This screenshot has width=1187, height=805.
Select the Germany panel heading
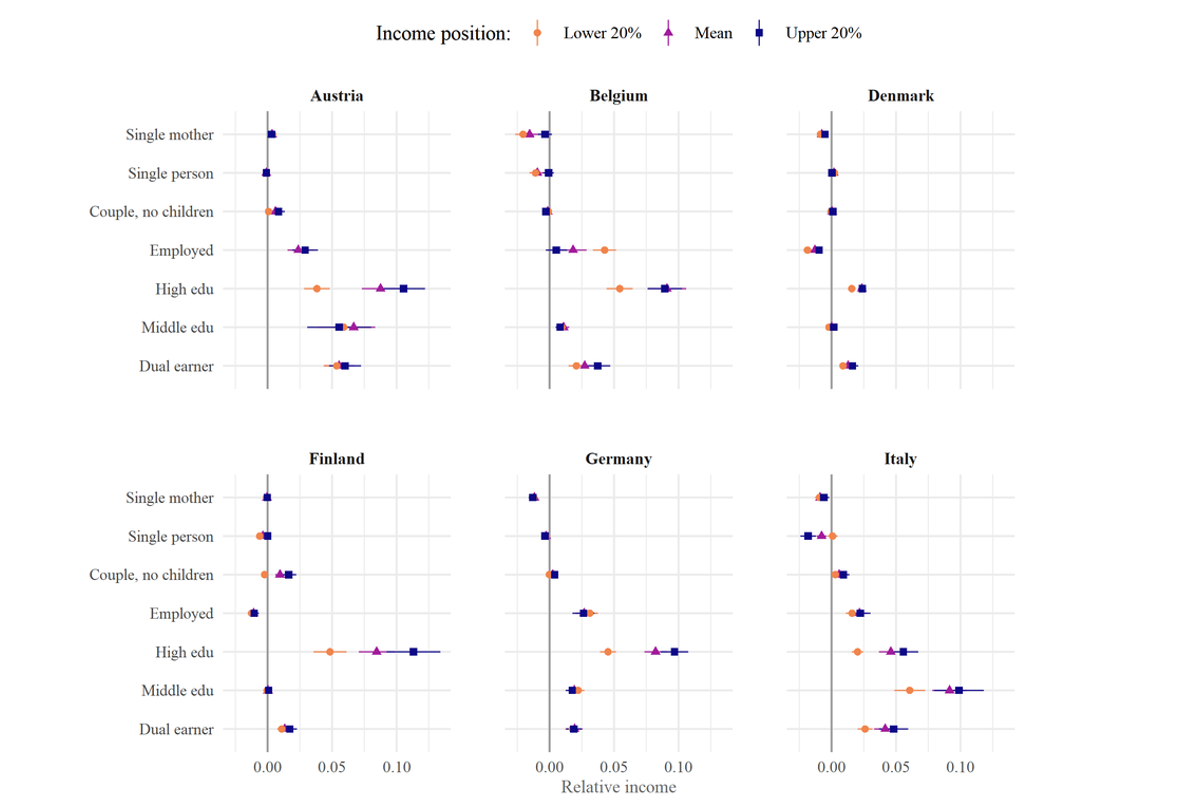click(619, 459)
